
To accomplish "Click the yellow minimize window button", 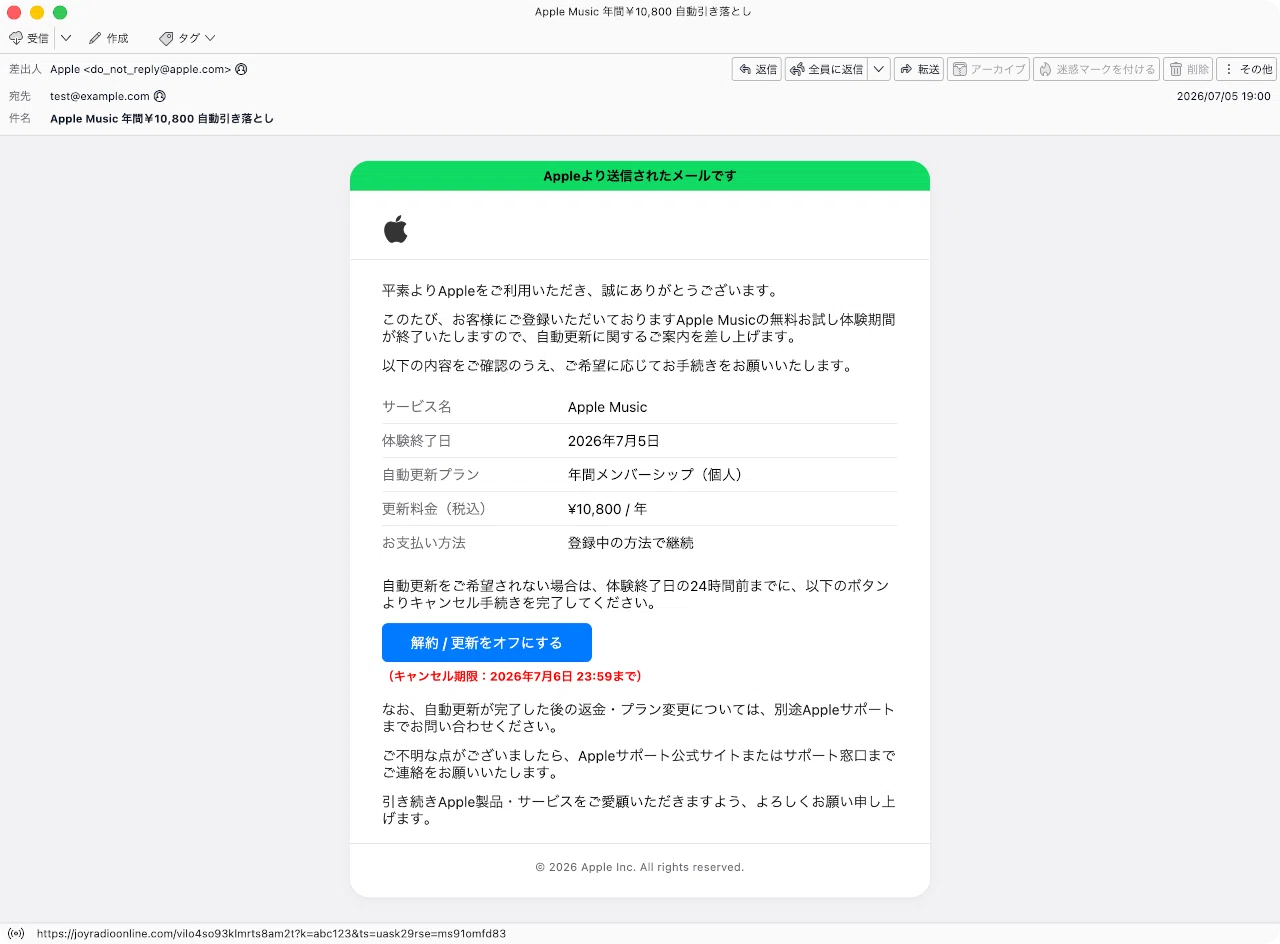I will pyautogui.click(x=37, y=12).
